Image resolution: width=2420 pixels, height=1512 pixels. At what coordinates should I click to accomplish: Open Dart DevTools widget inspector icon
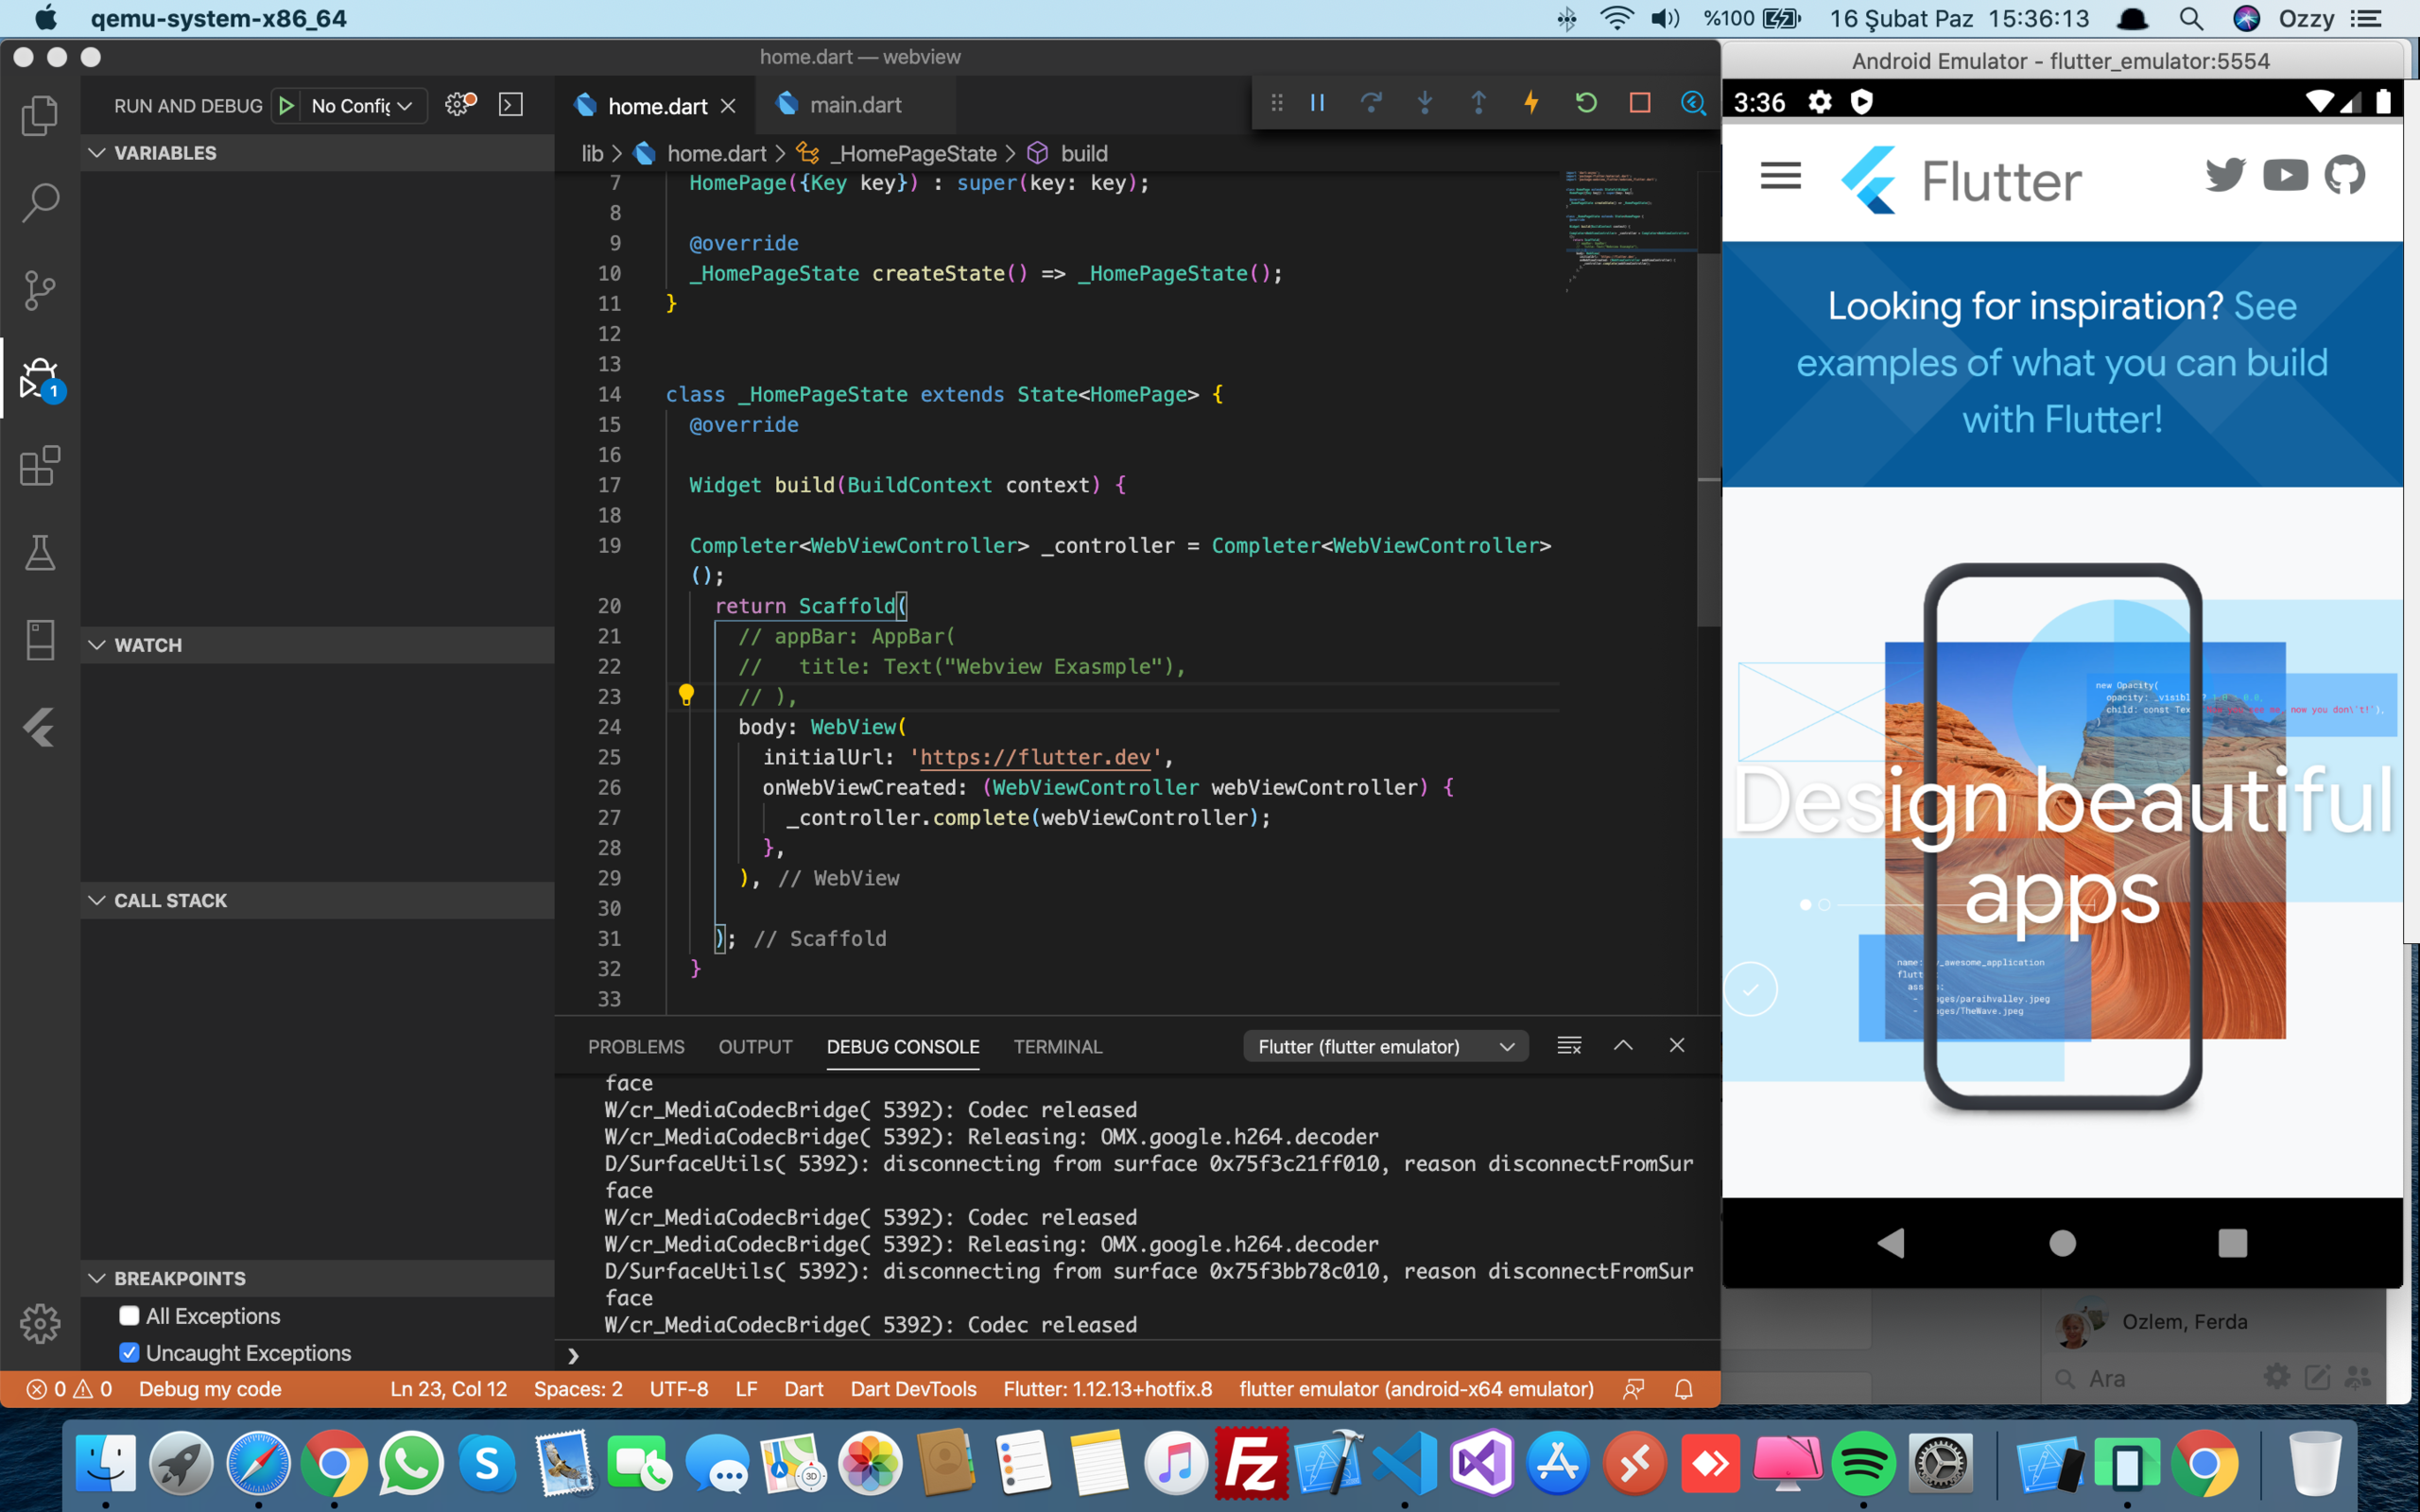coord(1693,103)
